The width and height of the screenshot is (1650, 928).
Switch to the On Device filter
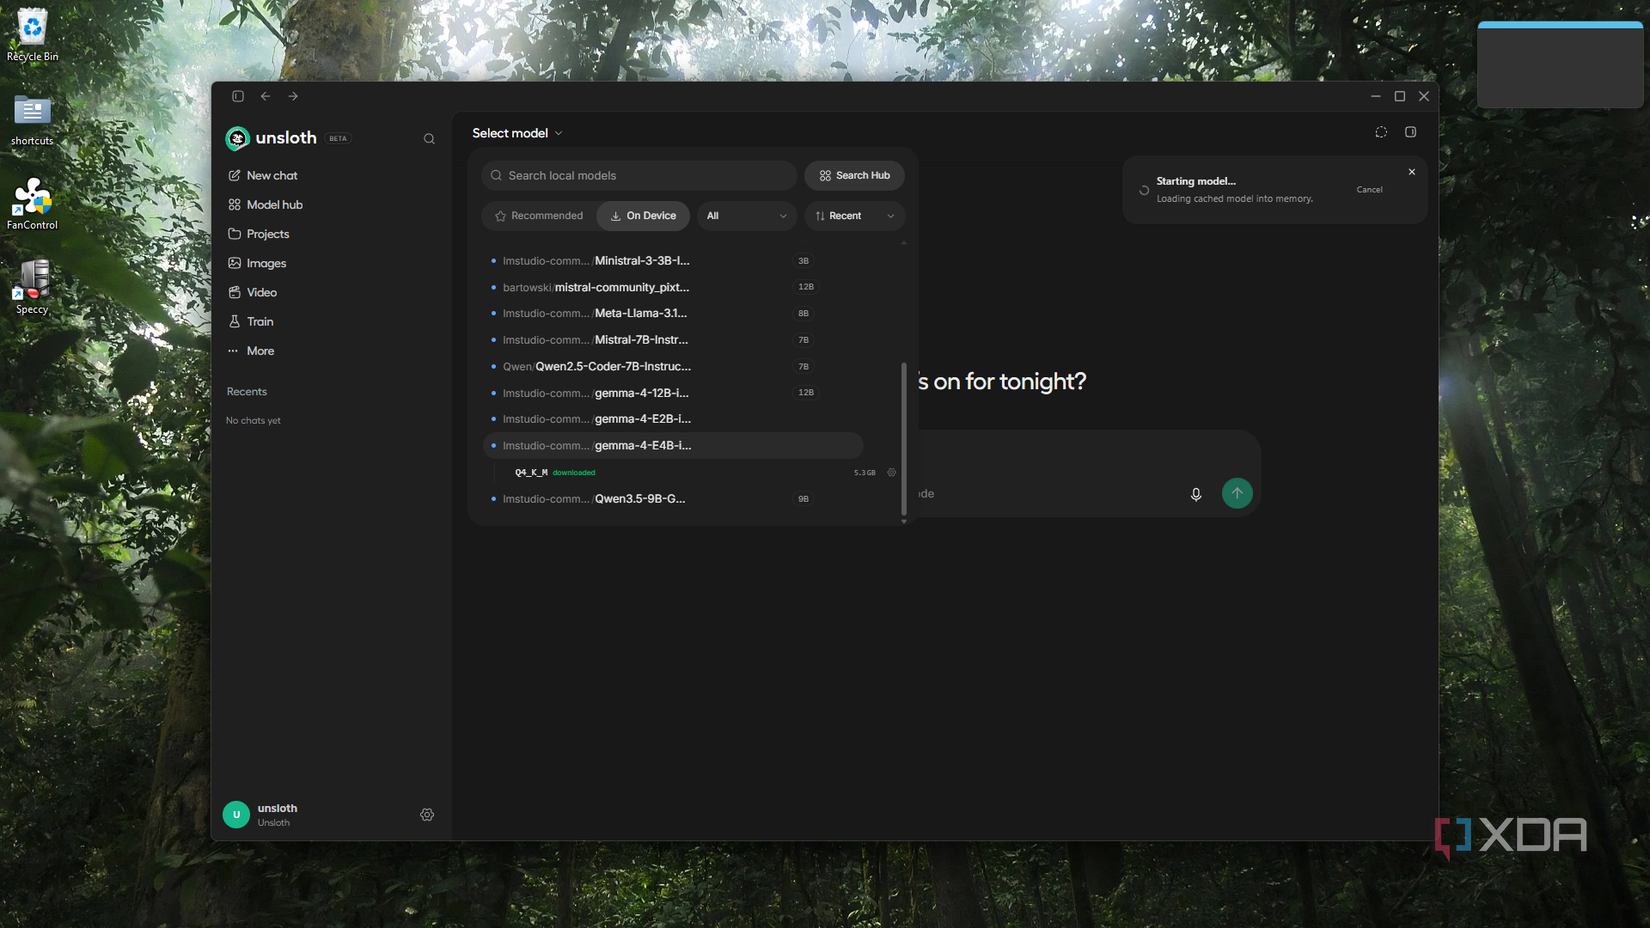point(643,216)
